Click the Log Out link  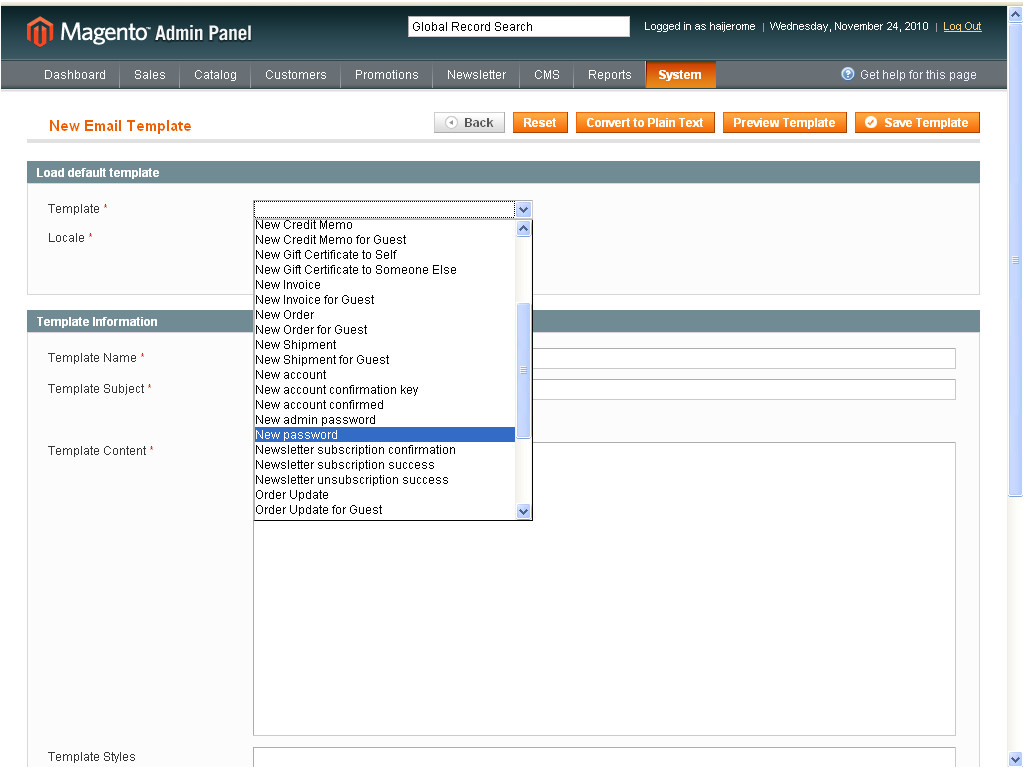pos(962,26)
